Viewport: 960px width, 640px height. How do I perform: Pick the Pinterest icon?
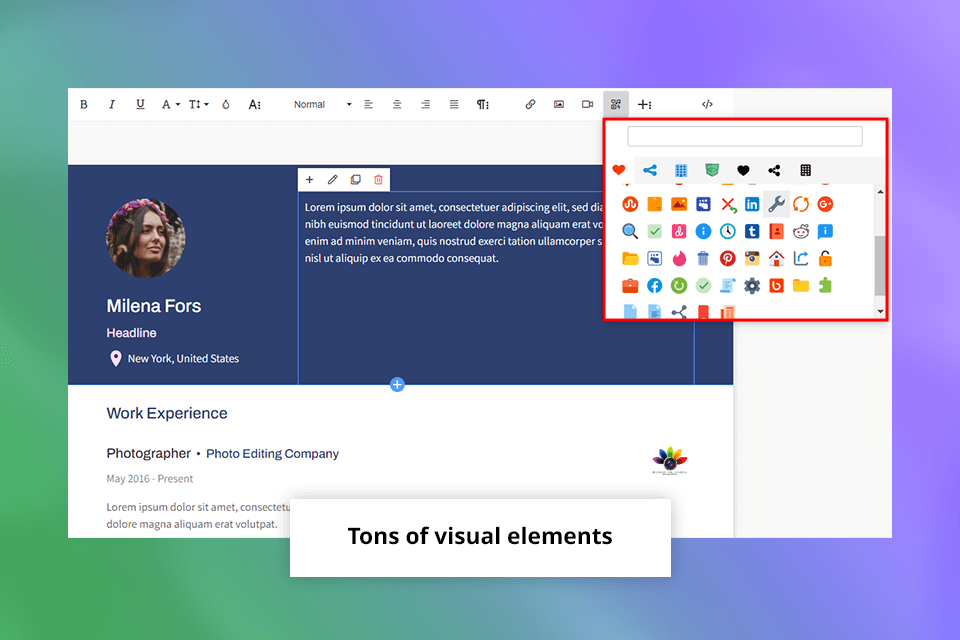click(727, 258)
